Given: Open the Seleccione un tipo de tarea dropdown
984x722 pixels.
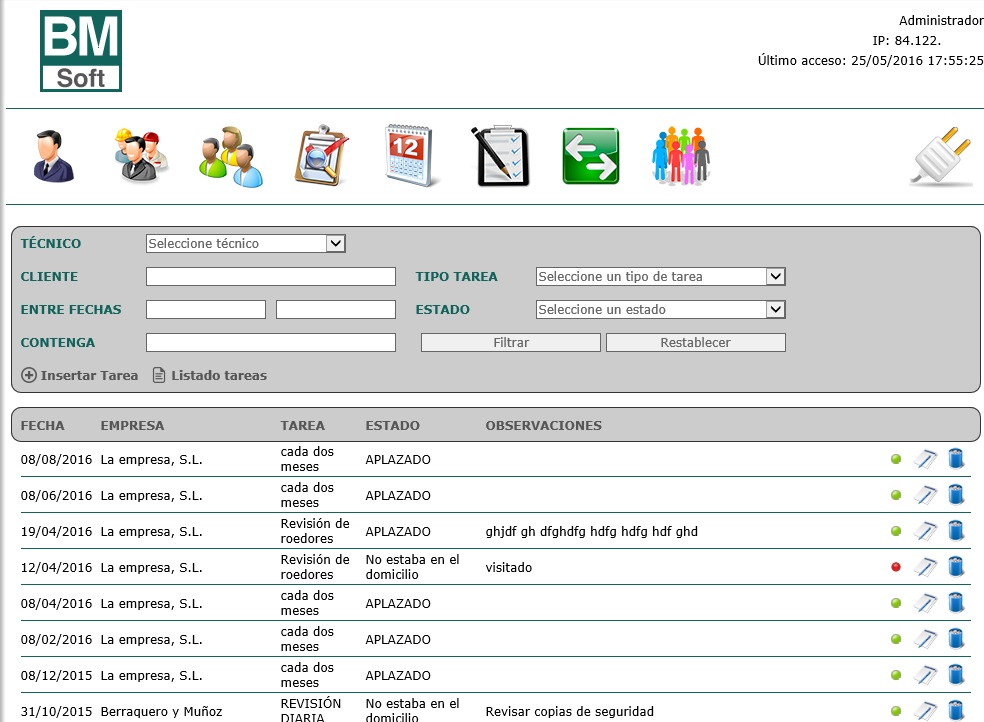Looking at the screenshot, I should click(x=660, y=277).
